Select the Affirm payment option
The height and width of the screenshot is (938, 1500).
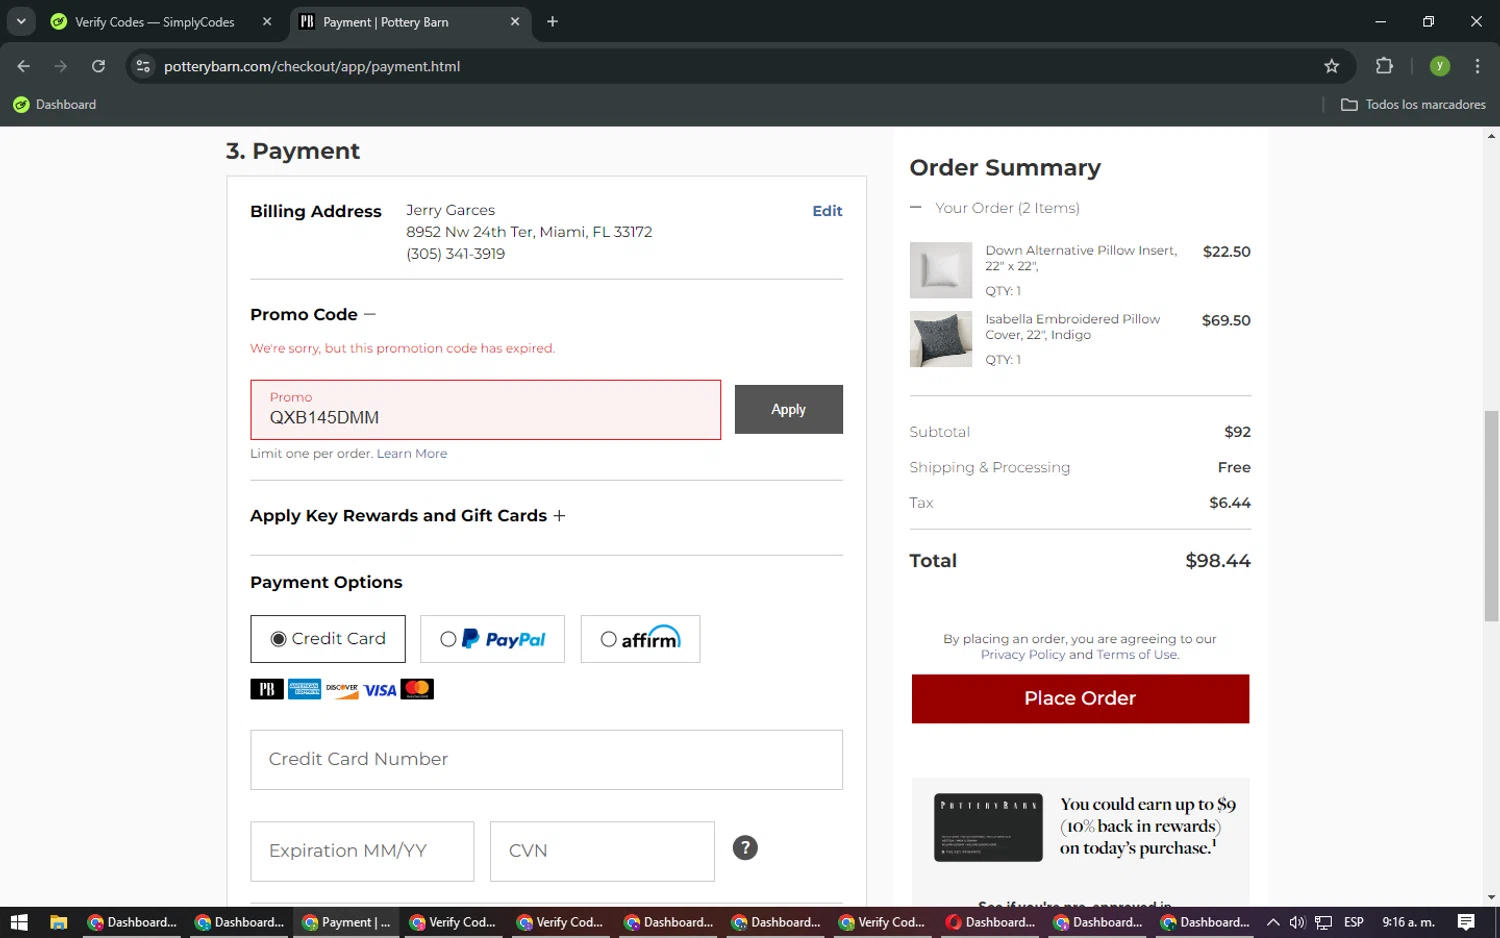(x=640, y=639)
